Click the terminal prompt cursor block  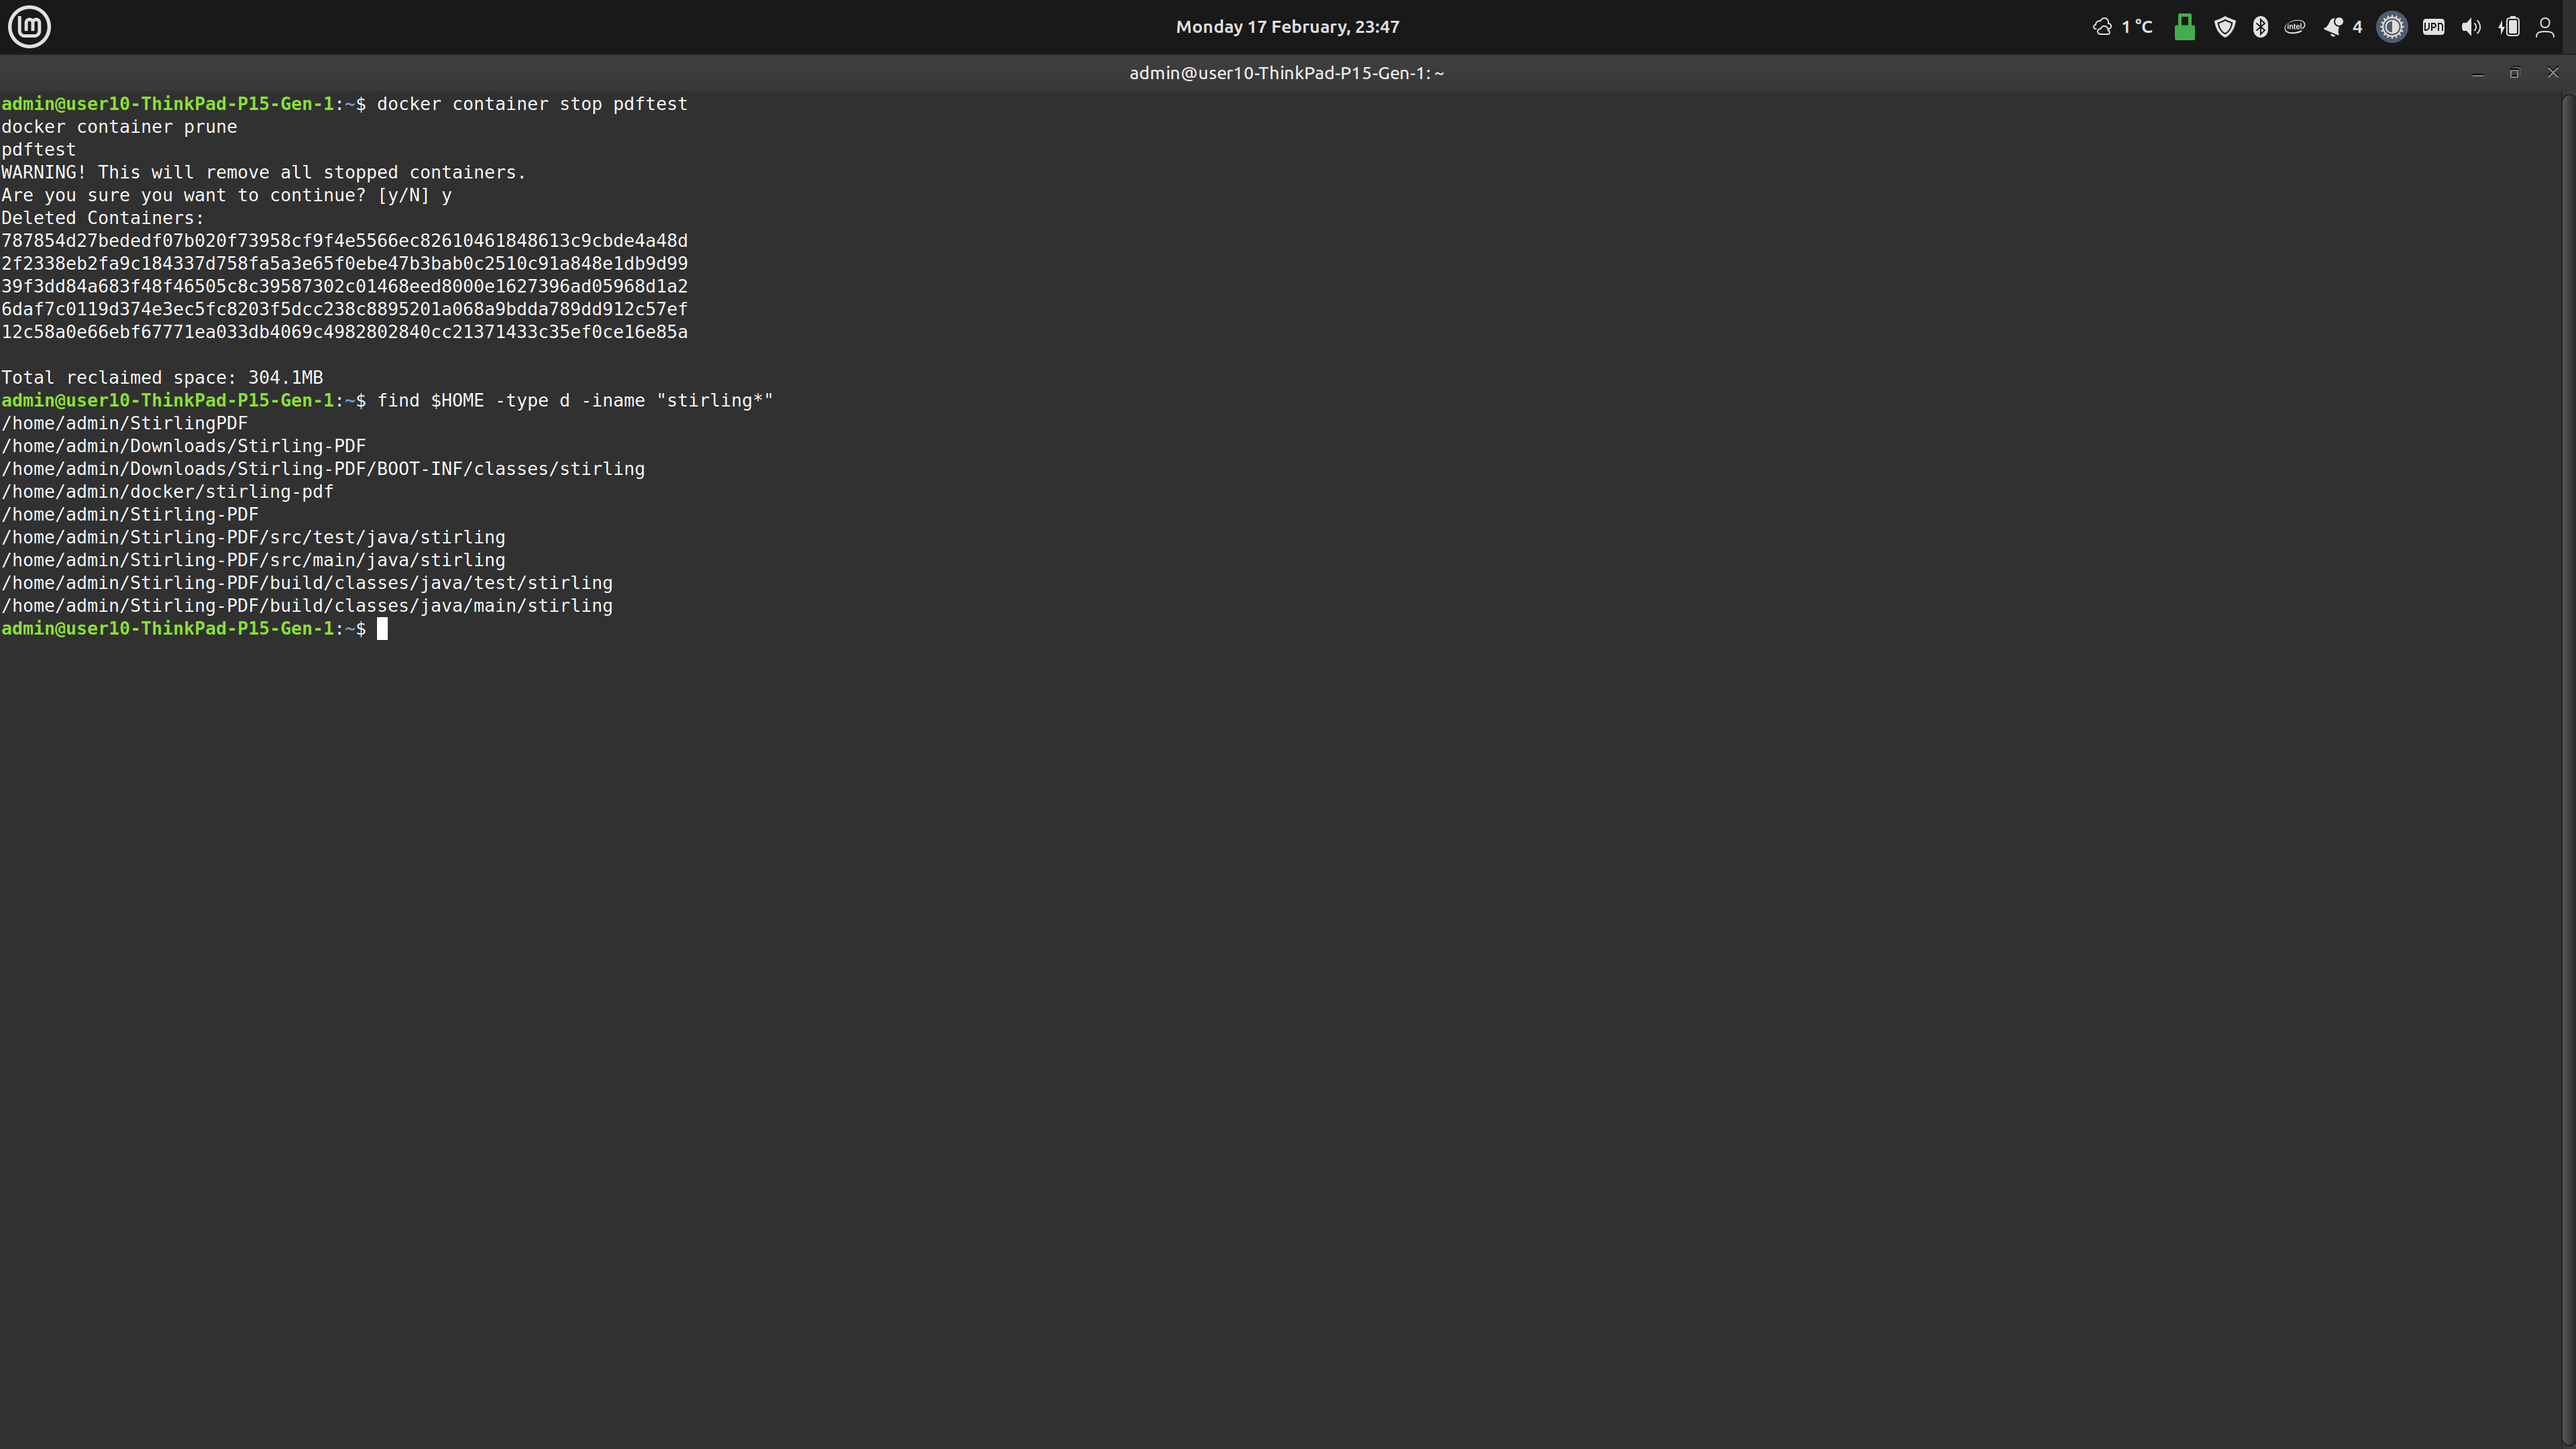pos(382,629)
